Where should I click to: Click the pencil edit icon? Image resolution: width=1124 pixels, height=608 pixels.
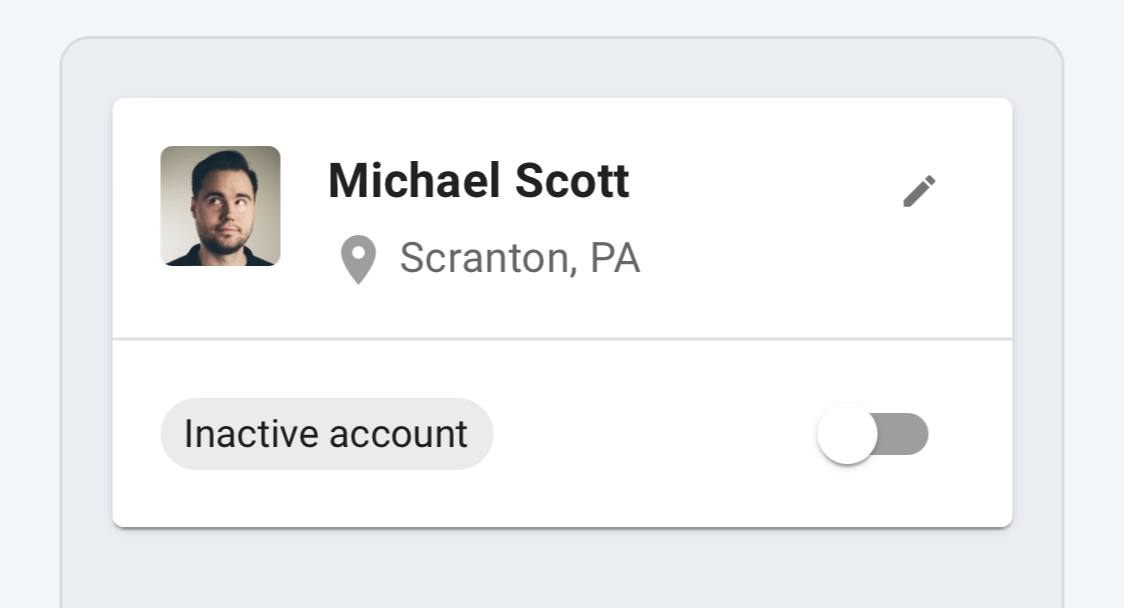tap(919, 191)
